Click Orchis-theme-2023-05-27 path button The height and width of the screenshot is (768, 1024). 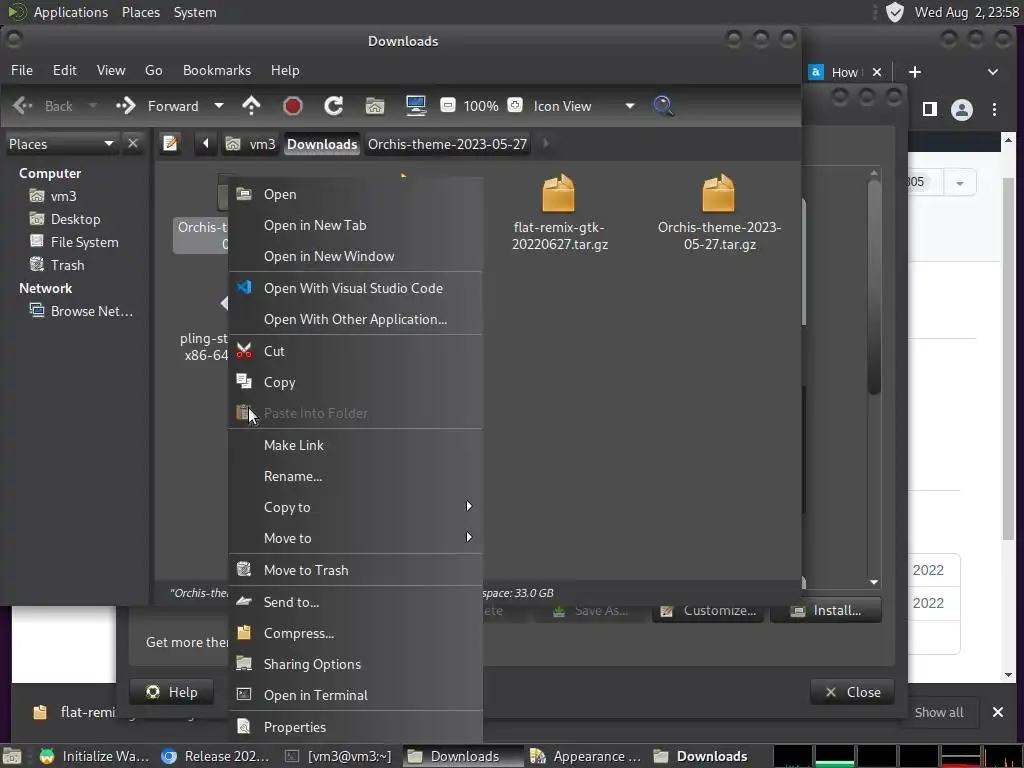[x=447, y=144]
